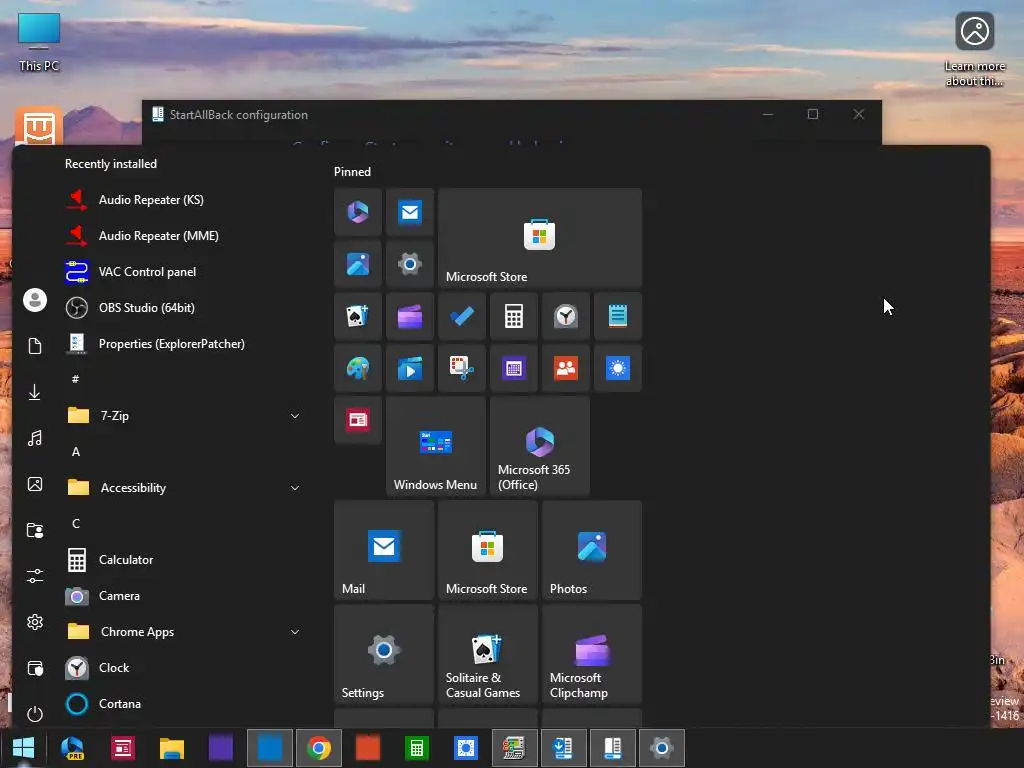Open the small People pinned tile
1024x768 pixels.
[566, 368]
